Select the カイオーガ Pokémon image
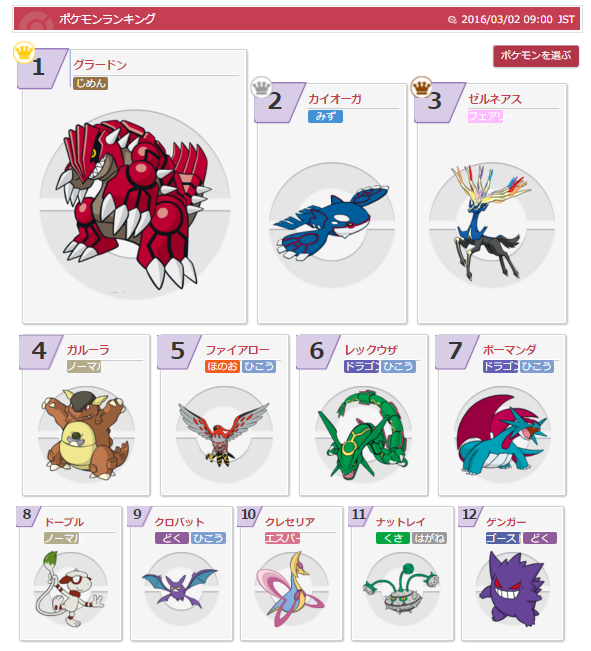591x651 pixels. point(331,225)
